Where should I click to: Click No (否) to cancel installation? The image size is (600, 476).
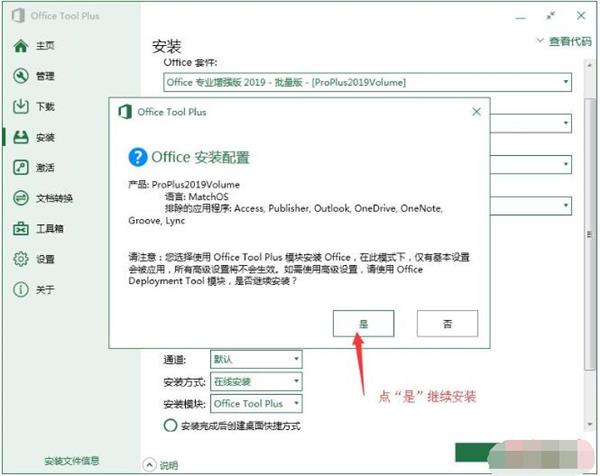click(x=447, y=323)
